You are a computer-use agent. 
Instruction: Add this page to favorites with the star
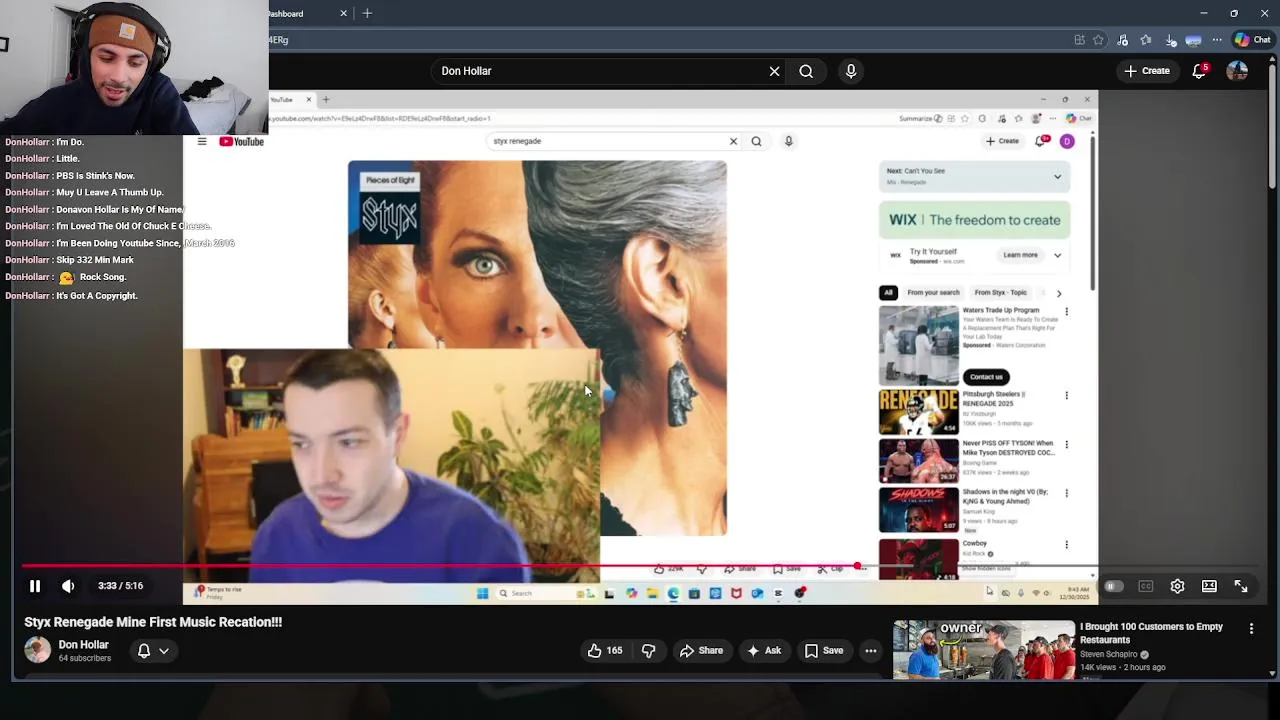click(1098, 40)
